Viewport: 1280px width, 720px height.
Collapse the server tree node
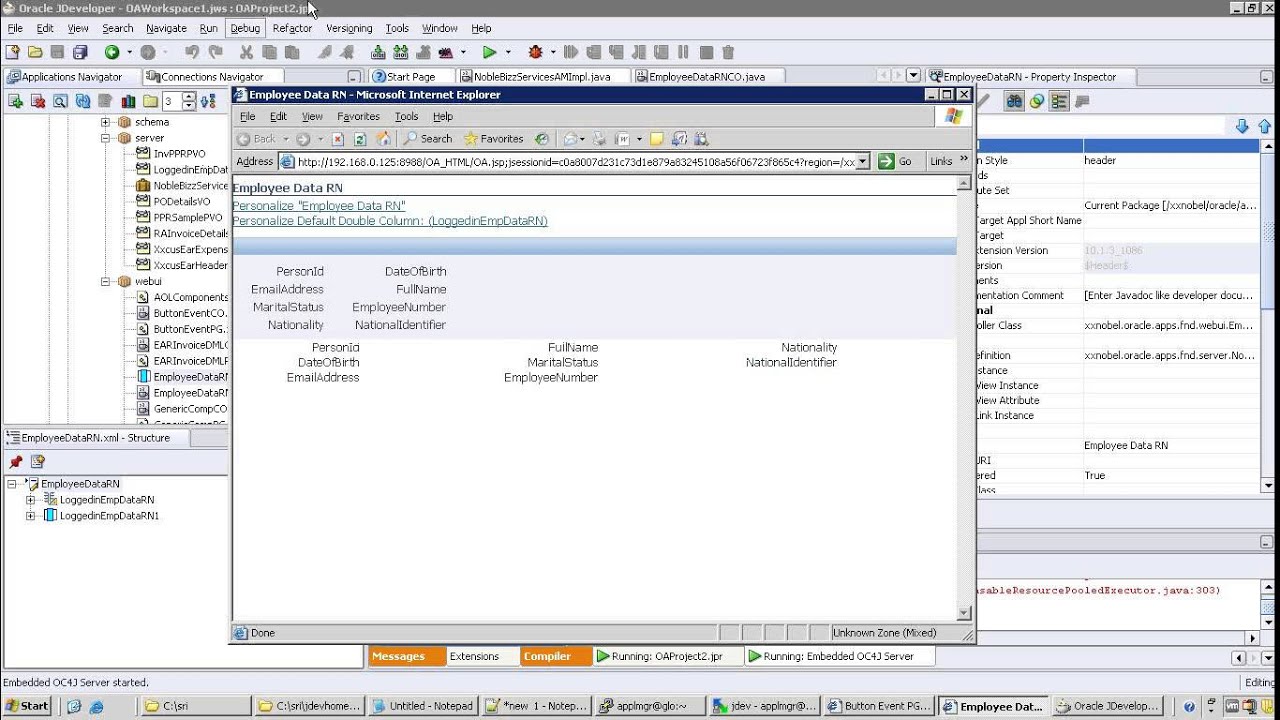(x=105, y=138)
